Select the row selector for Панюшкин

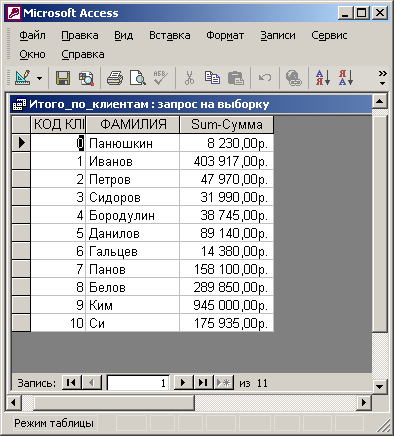coord(21,143)
